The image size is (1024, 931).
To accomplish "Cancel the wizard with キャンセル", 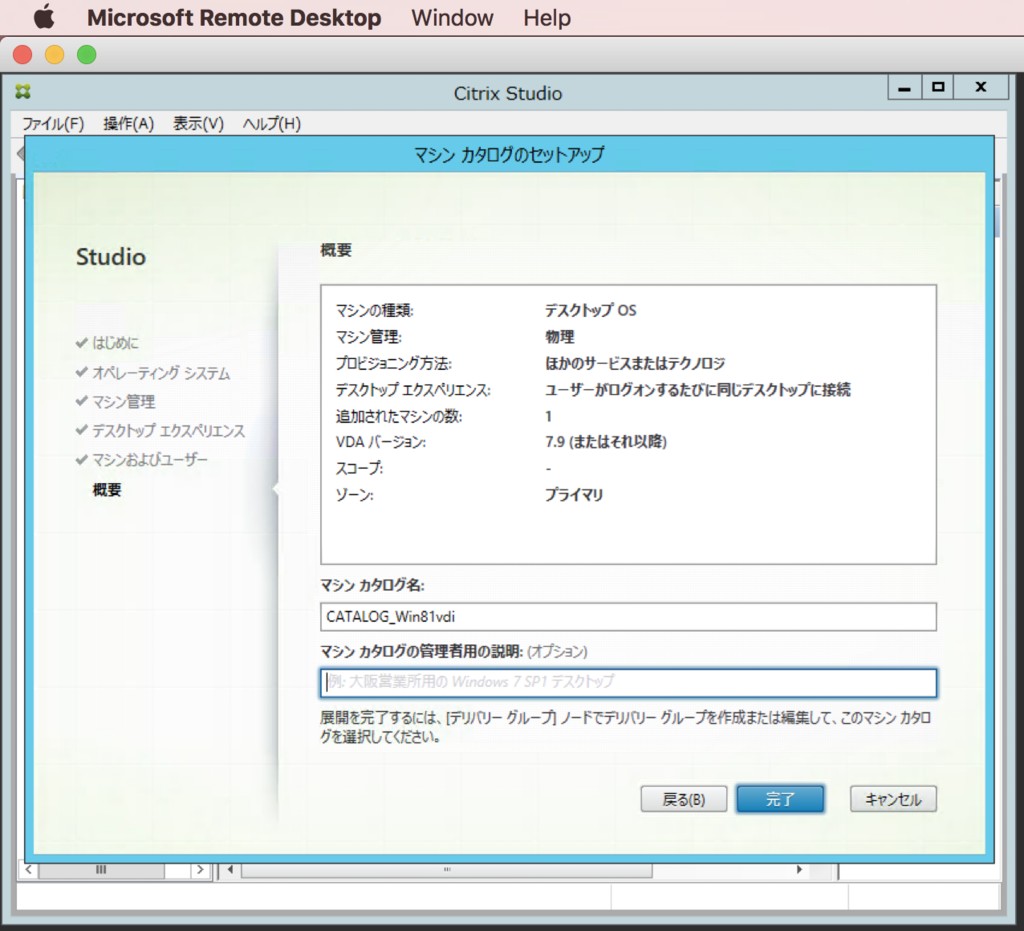I will (x=893, y=799).
